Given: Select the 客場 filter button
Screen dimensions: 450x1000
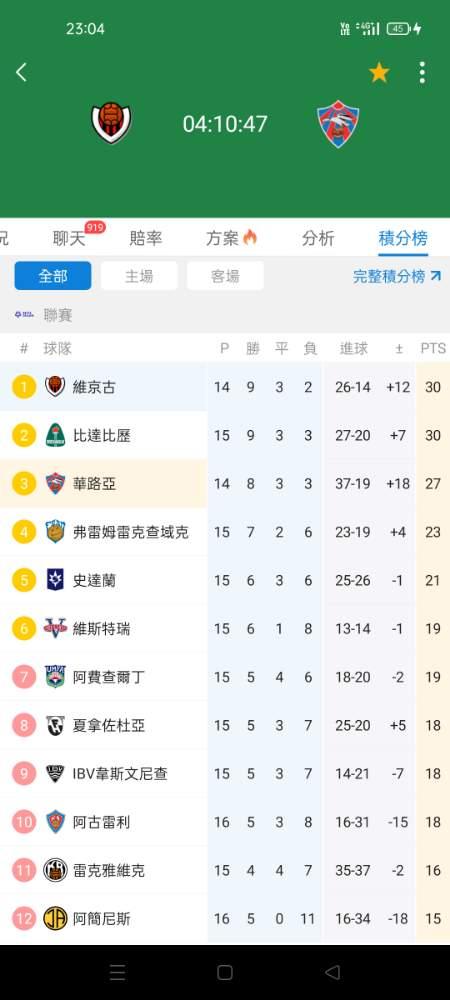Looking at the screenshot, I should [x=225, y=276].
